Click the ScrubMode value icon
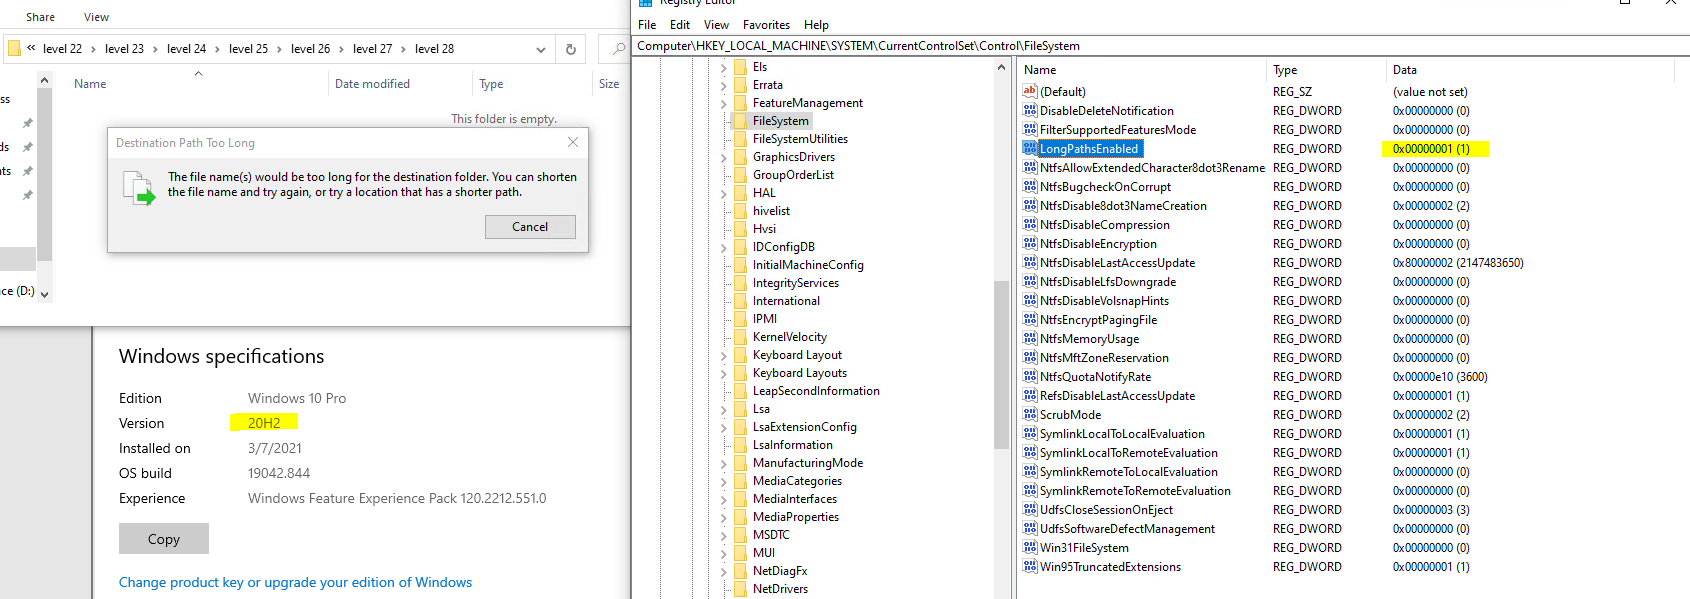Image resolution: width=1690 pixels, height=599 pixels. pyautogui.click(x=1029, y=414)
